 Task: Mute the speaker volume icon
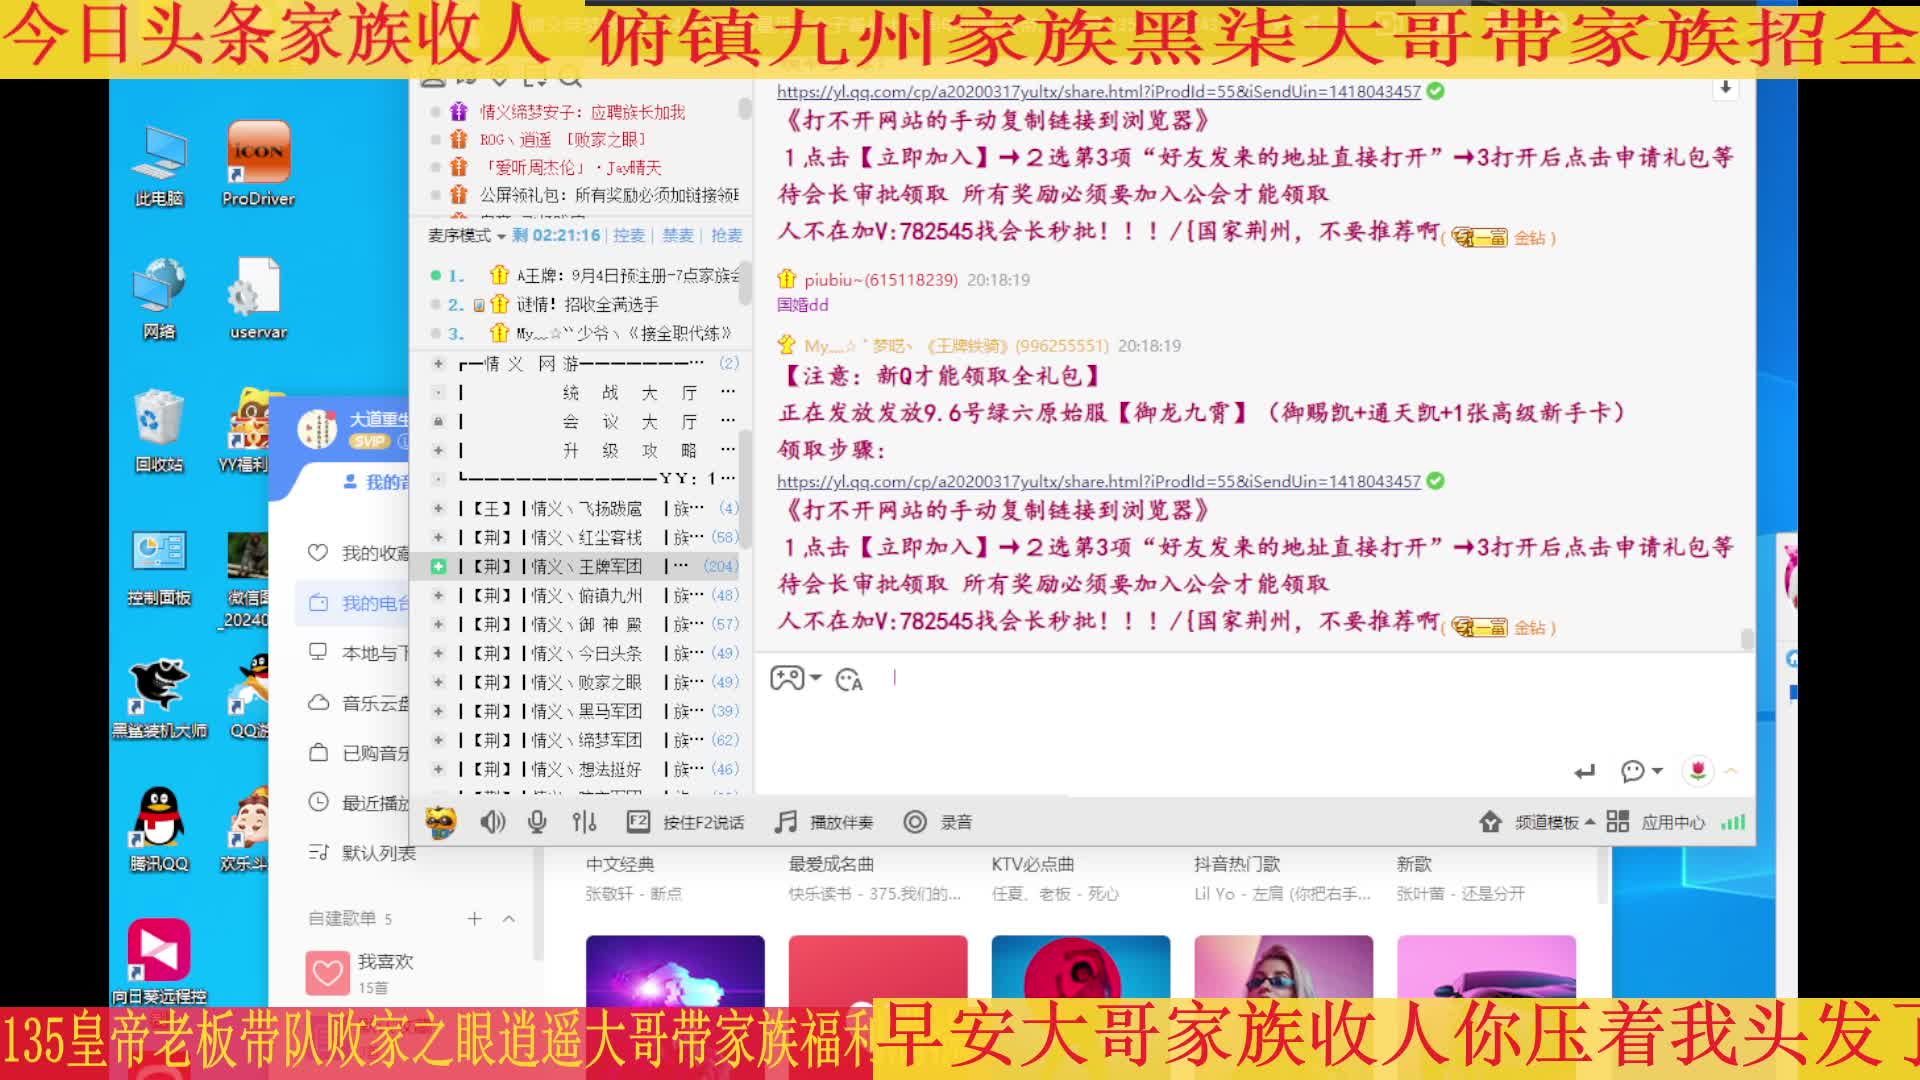[492, 822]
